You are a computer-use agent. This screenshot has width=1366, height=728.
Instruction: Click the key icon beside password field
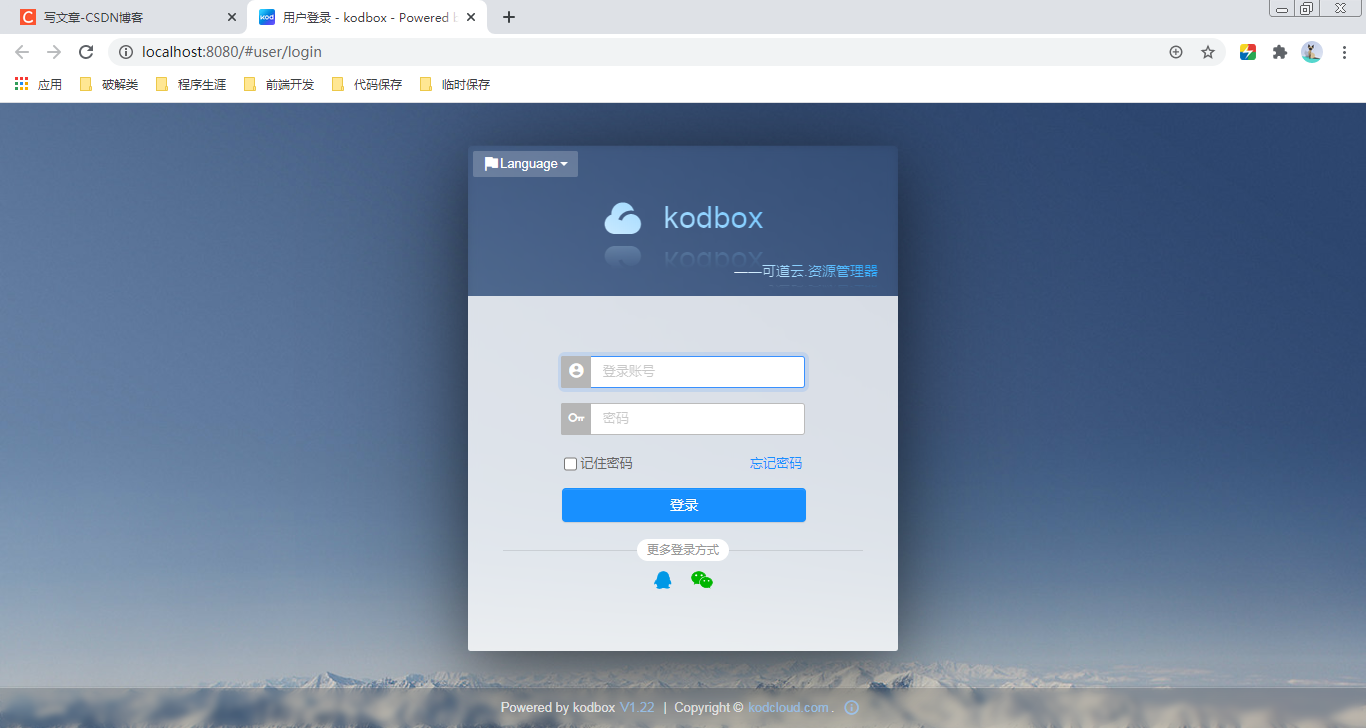(x=576, y=418)
